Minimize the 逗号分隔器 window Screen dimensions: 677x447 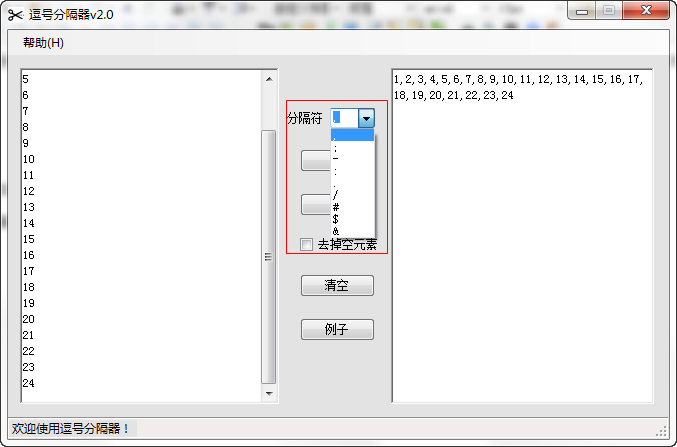(582, 11)
